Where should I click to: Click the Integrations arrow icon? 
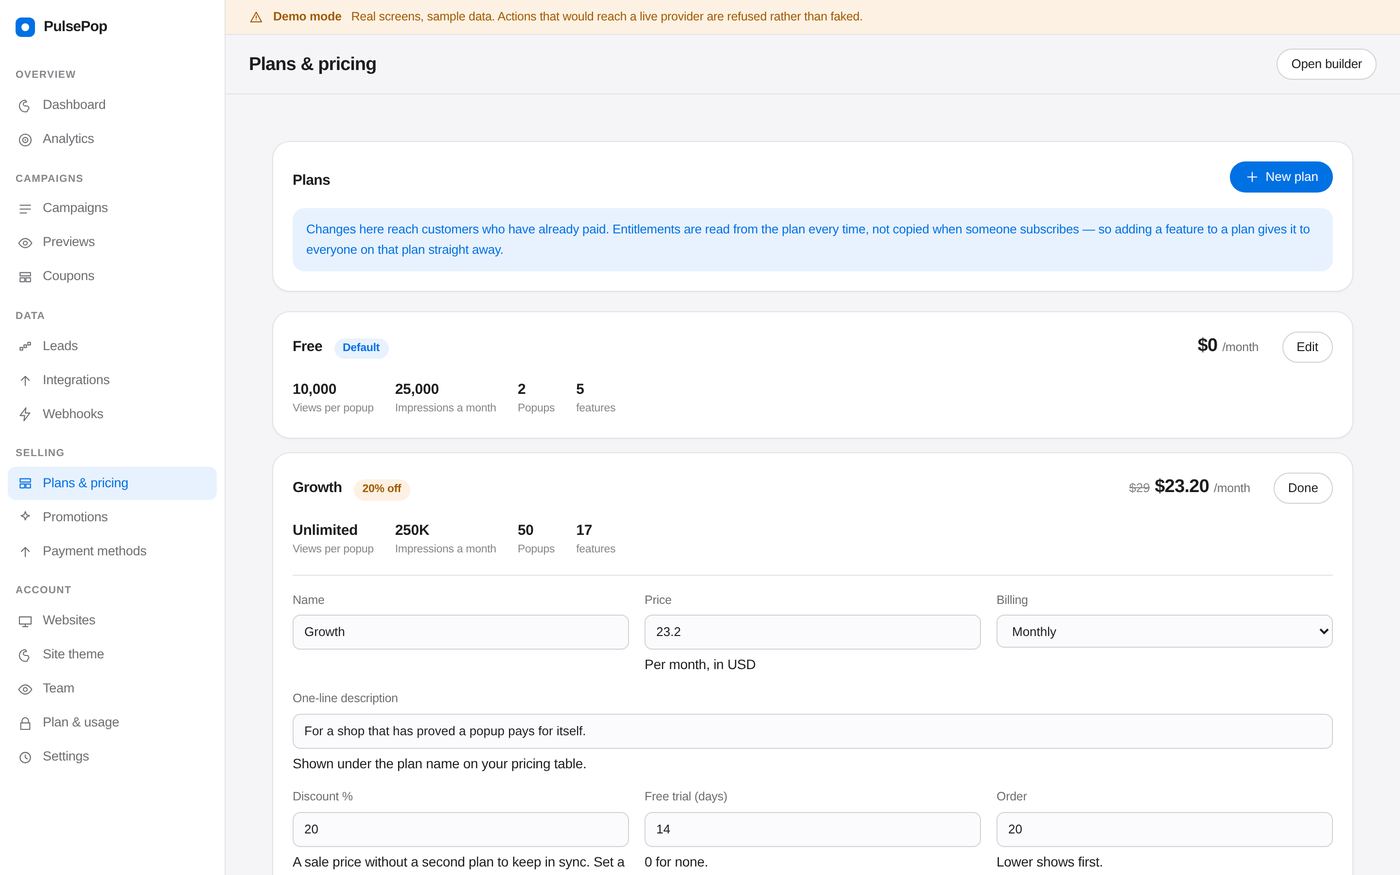tap(25, 381)
